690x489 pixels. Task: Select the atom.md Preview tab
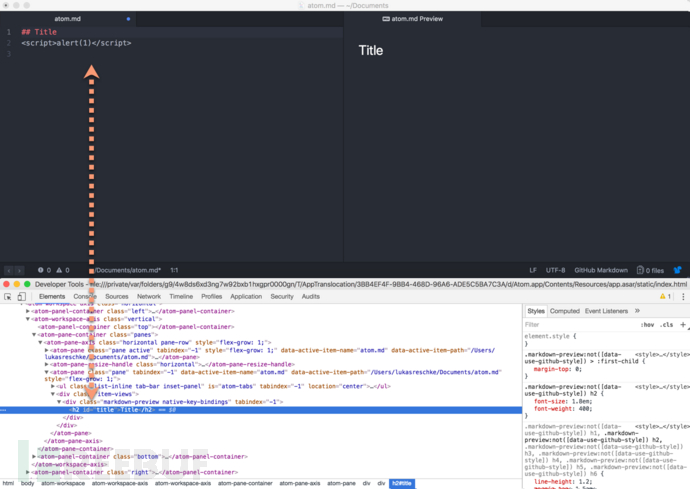pos(412,19)
